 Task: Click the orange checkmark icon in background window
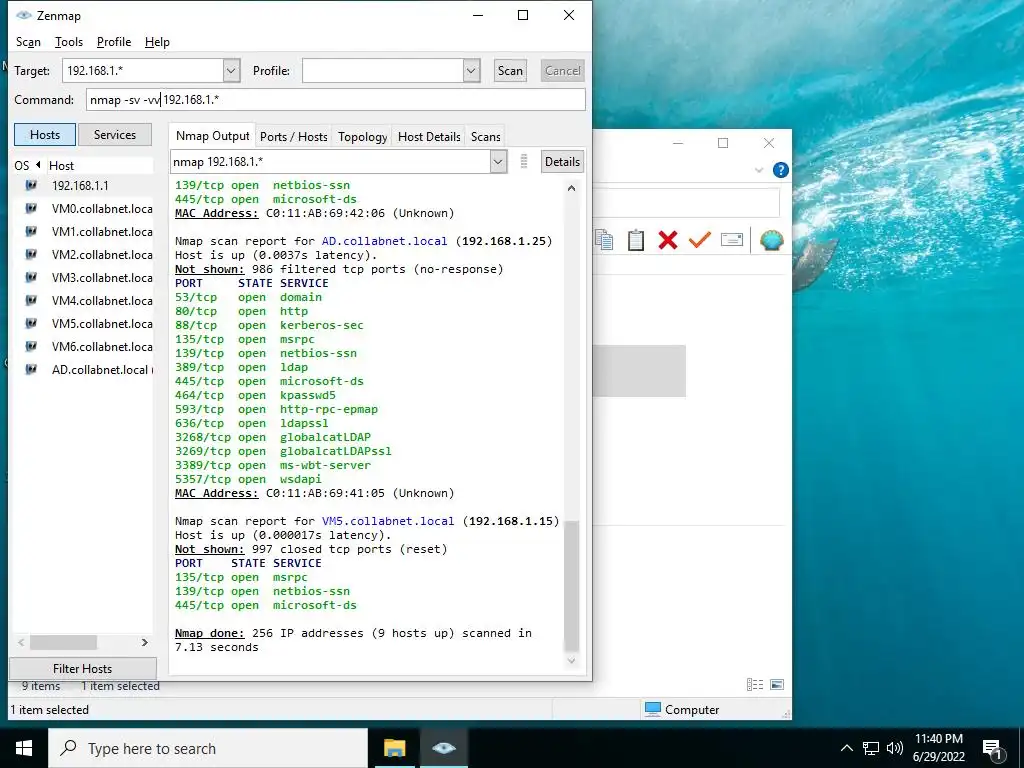[699, 240]
